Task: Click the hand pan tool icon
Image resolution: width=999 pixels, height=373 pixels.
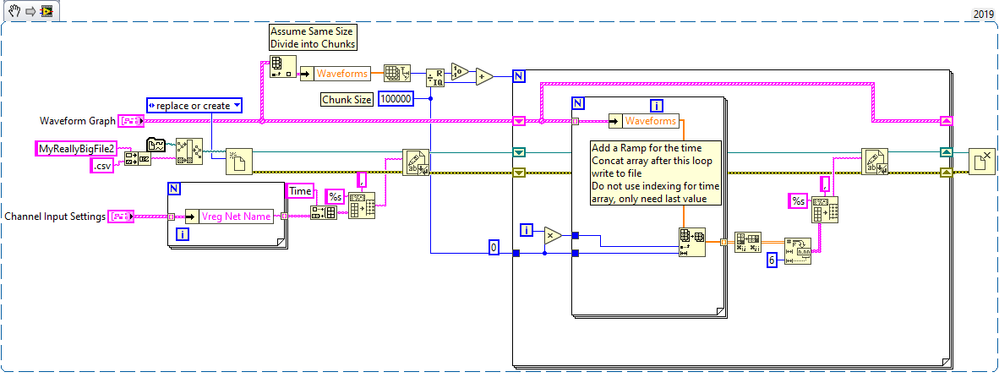Action: pyautogui.click(x=13, y=10)
